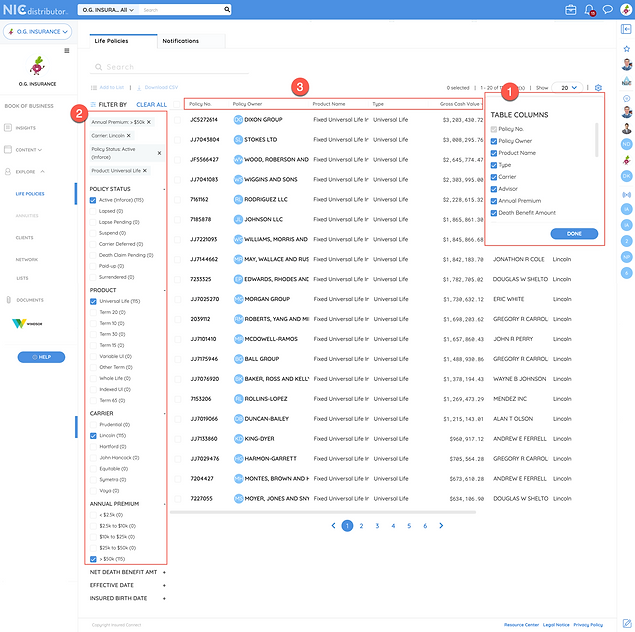This screenshot has height=632, width=635.
Task: Click the edit note icon at bottom right
Action: point(626,623)
